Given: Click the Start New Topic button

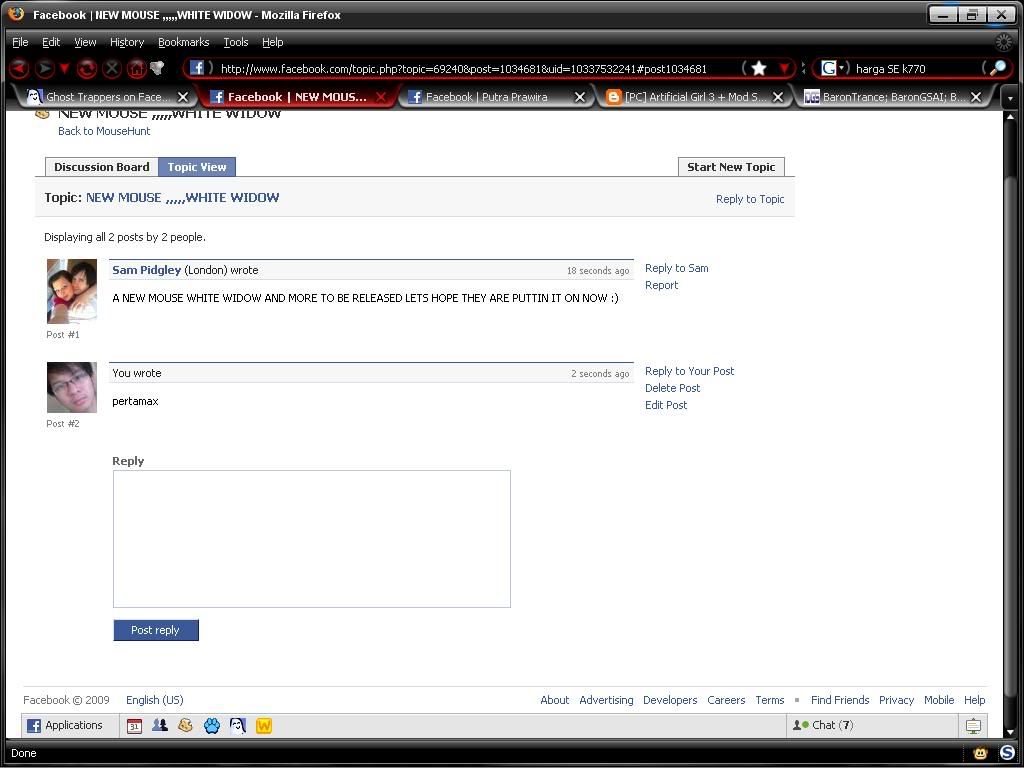Looking at the screenshot, I should (730, 167).
